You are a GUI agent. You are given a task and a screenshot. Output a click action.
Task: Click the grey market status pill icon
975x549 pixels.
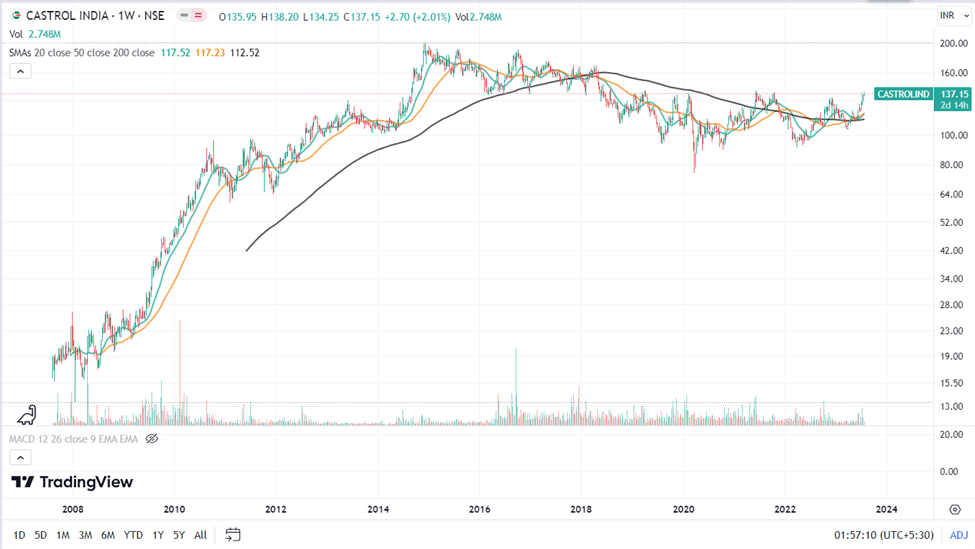click(x=186, y=16)
